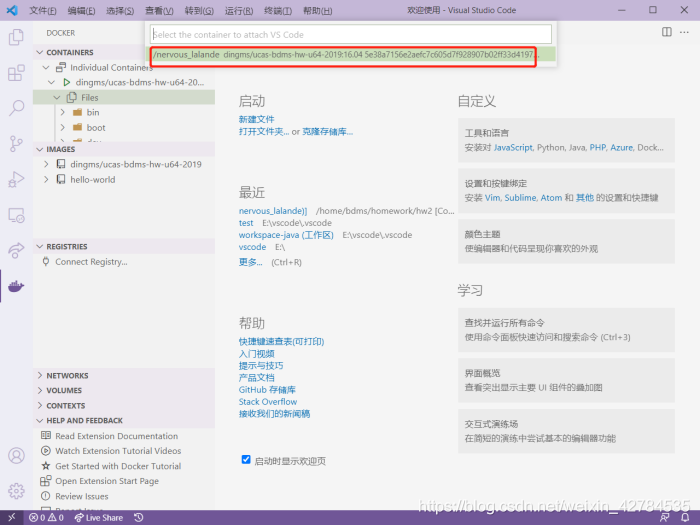This screenshot has height=525, width=700.
Task: Open the 颜色主题 card
Action: pos(566,241)
